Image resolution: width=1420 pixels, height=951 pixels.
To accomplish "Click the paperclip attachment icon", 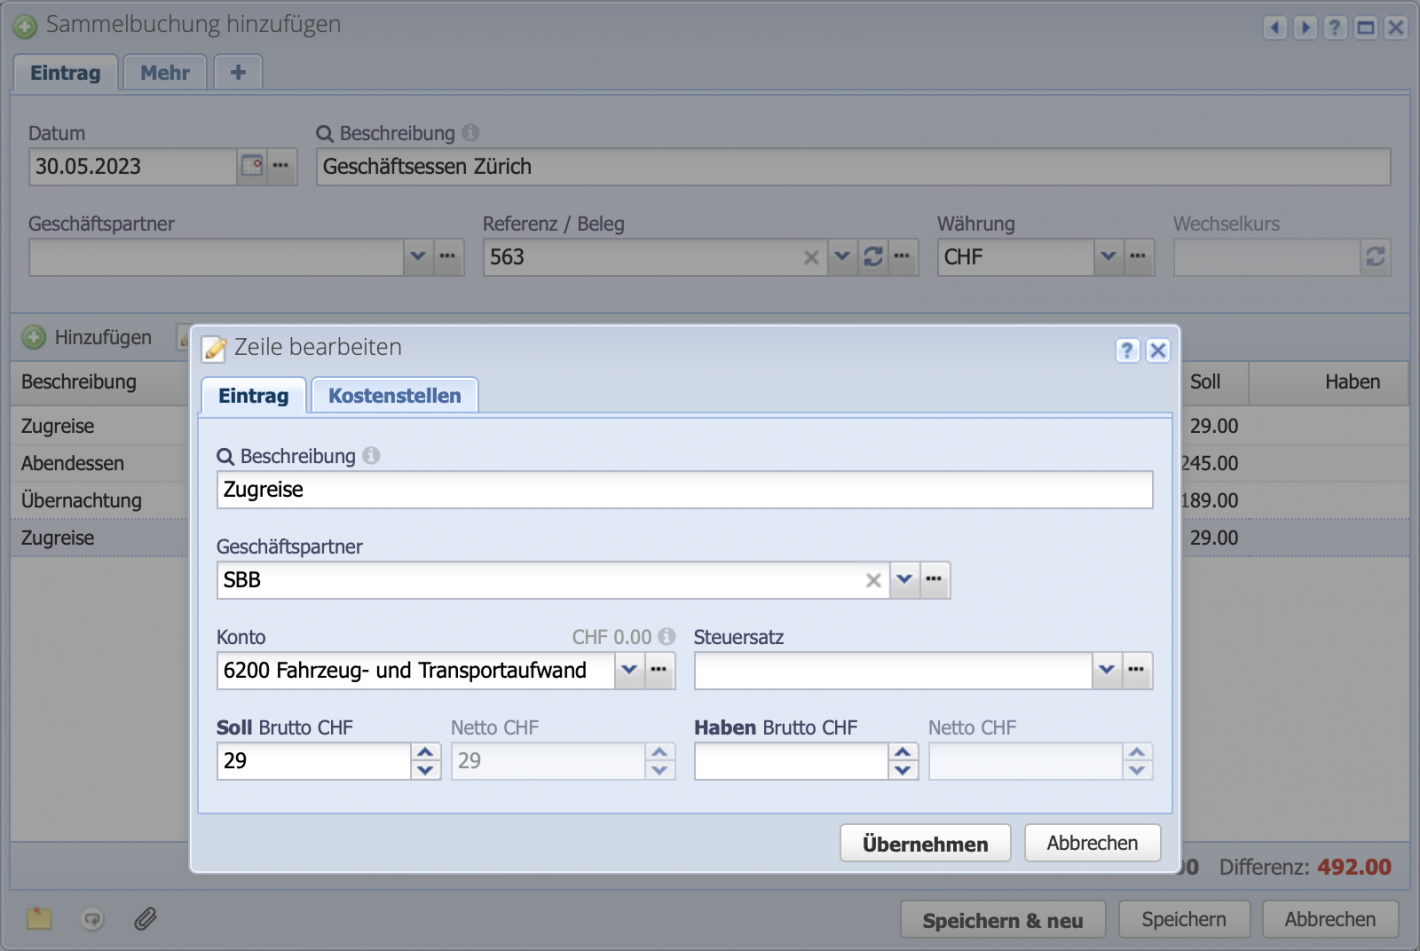I will click(145, 918).
